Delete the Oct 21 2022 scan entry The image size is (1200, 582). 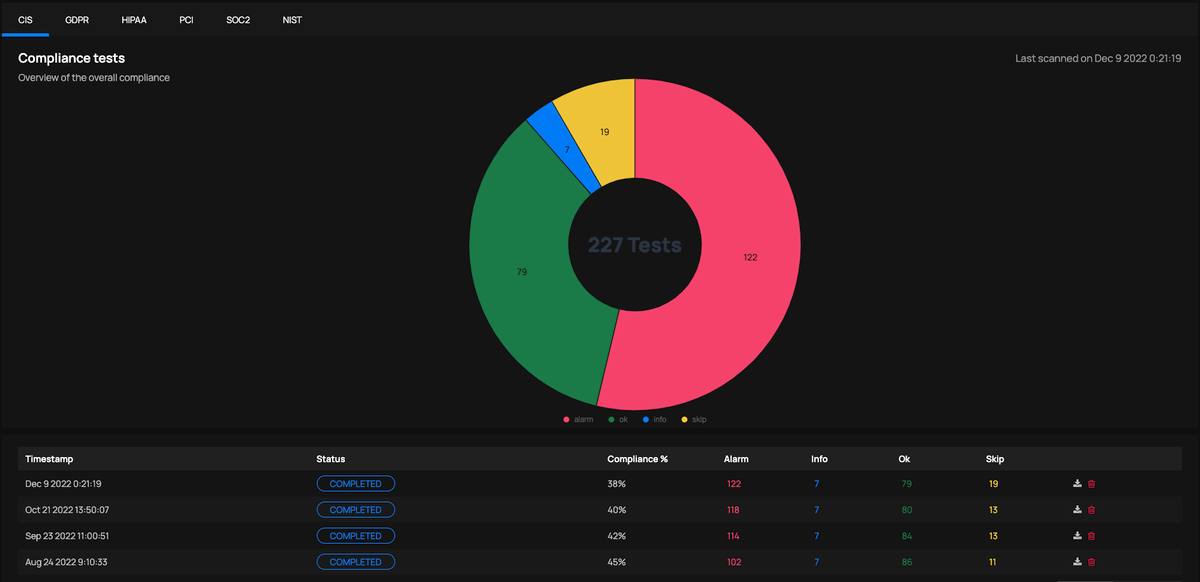pos(1091,510)
